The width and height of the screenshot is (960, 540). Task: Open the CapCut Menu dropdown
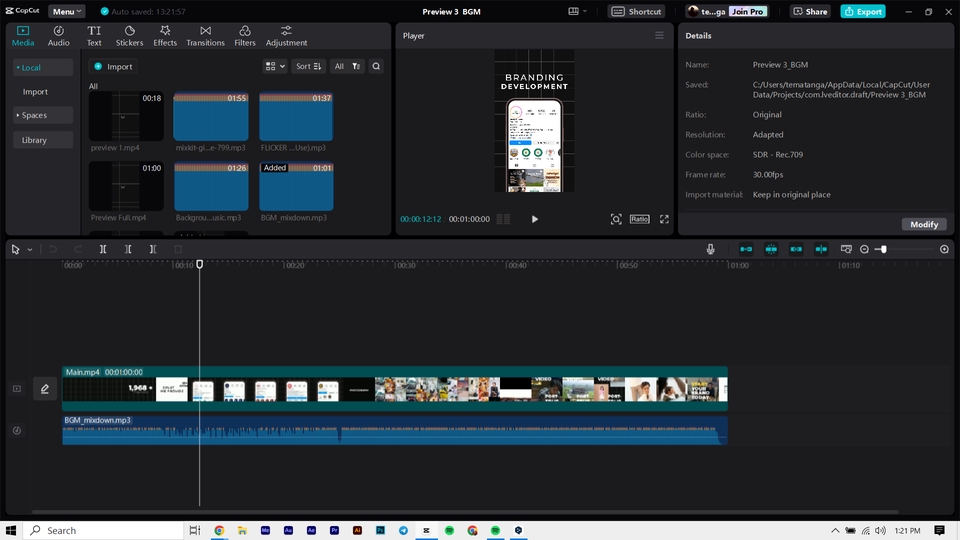pos(66,12)
